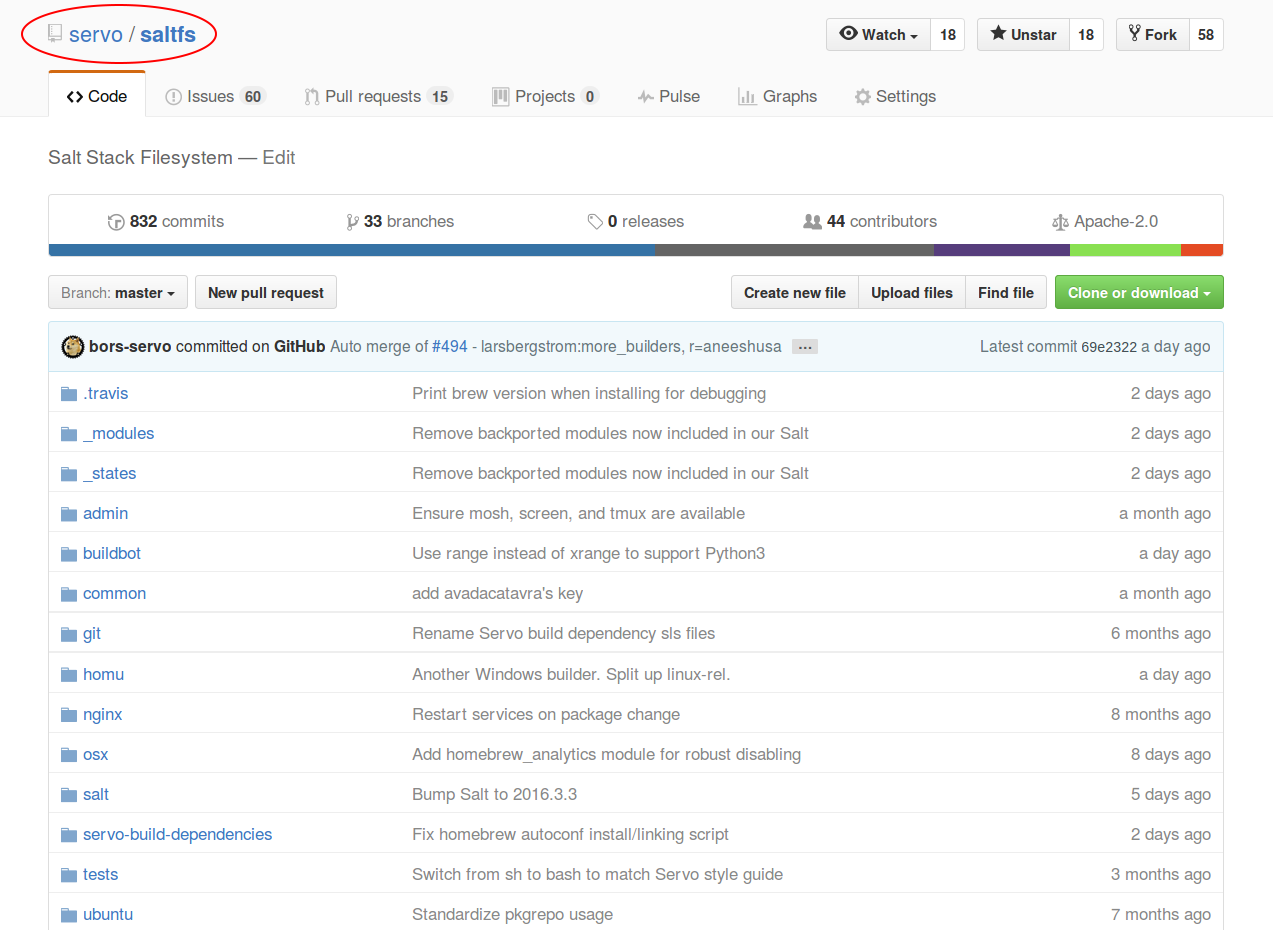
Task: Click the buildbot folder icon
Action: pos(69,554)
